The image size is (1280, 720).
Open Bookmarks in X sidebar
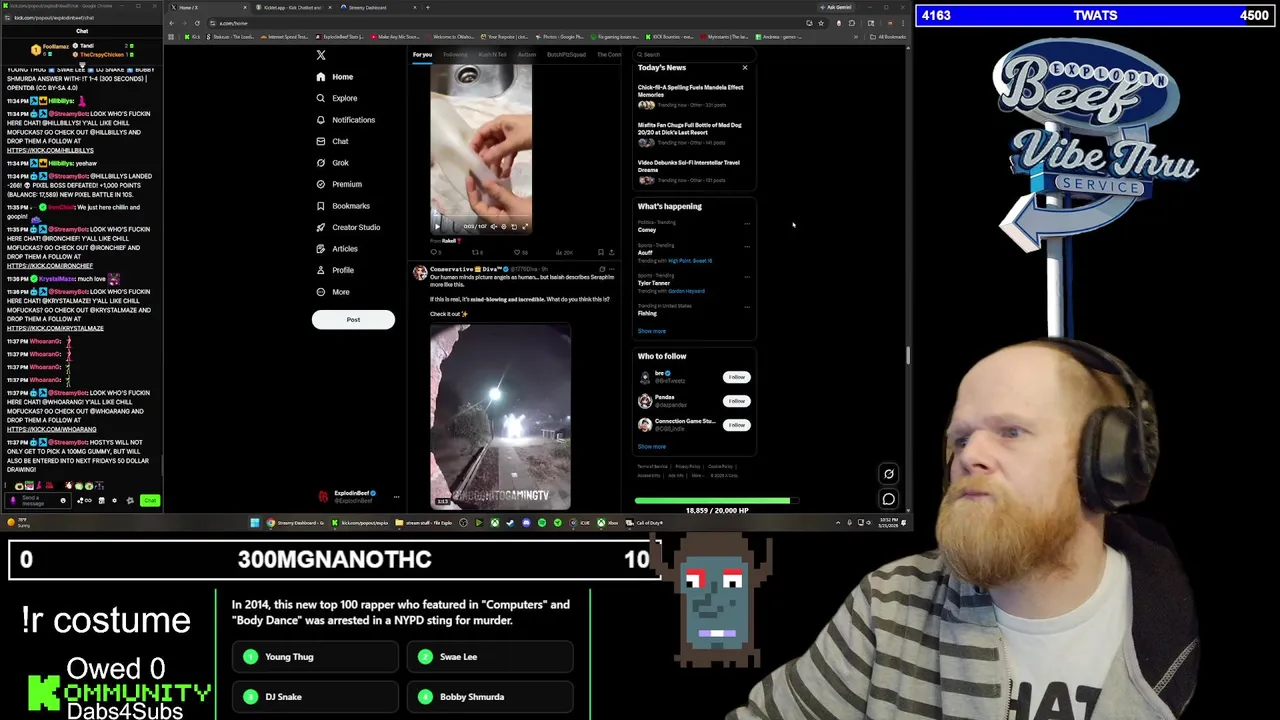coord(342,206)
